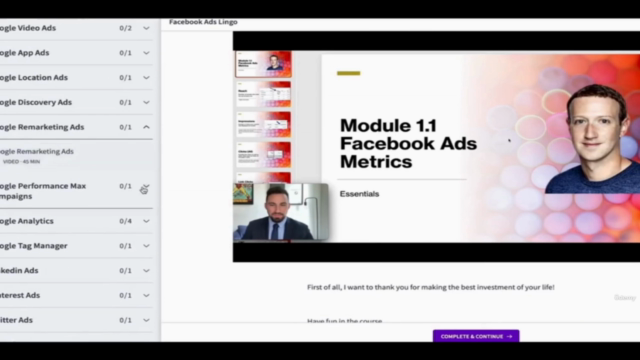Click the Linkedin Ads section title
The width and height of the screenshot is (640, 360).
(19, 271)
